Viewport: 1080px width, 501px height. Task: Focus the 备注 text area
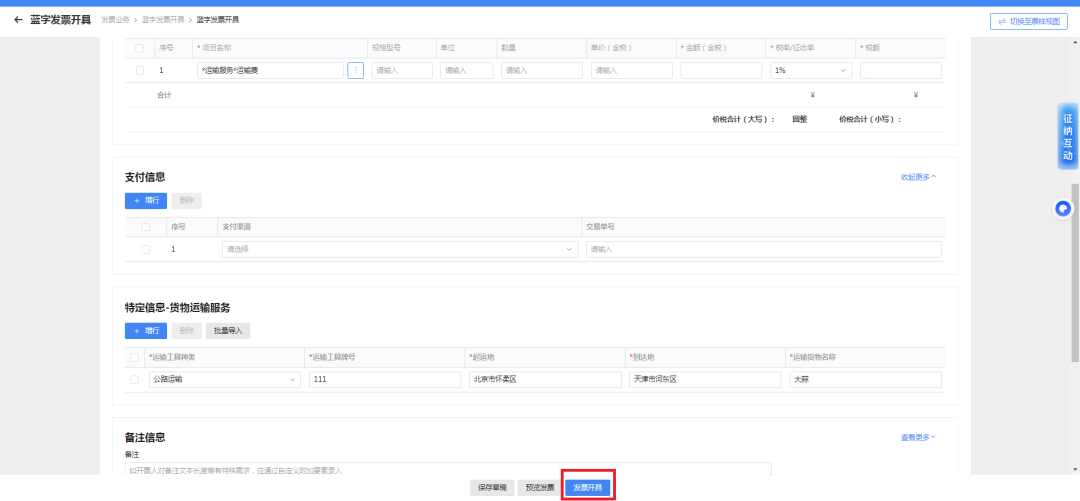448,469
